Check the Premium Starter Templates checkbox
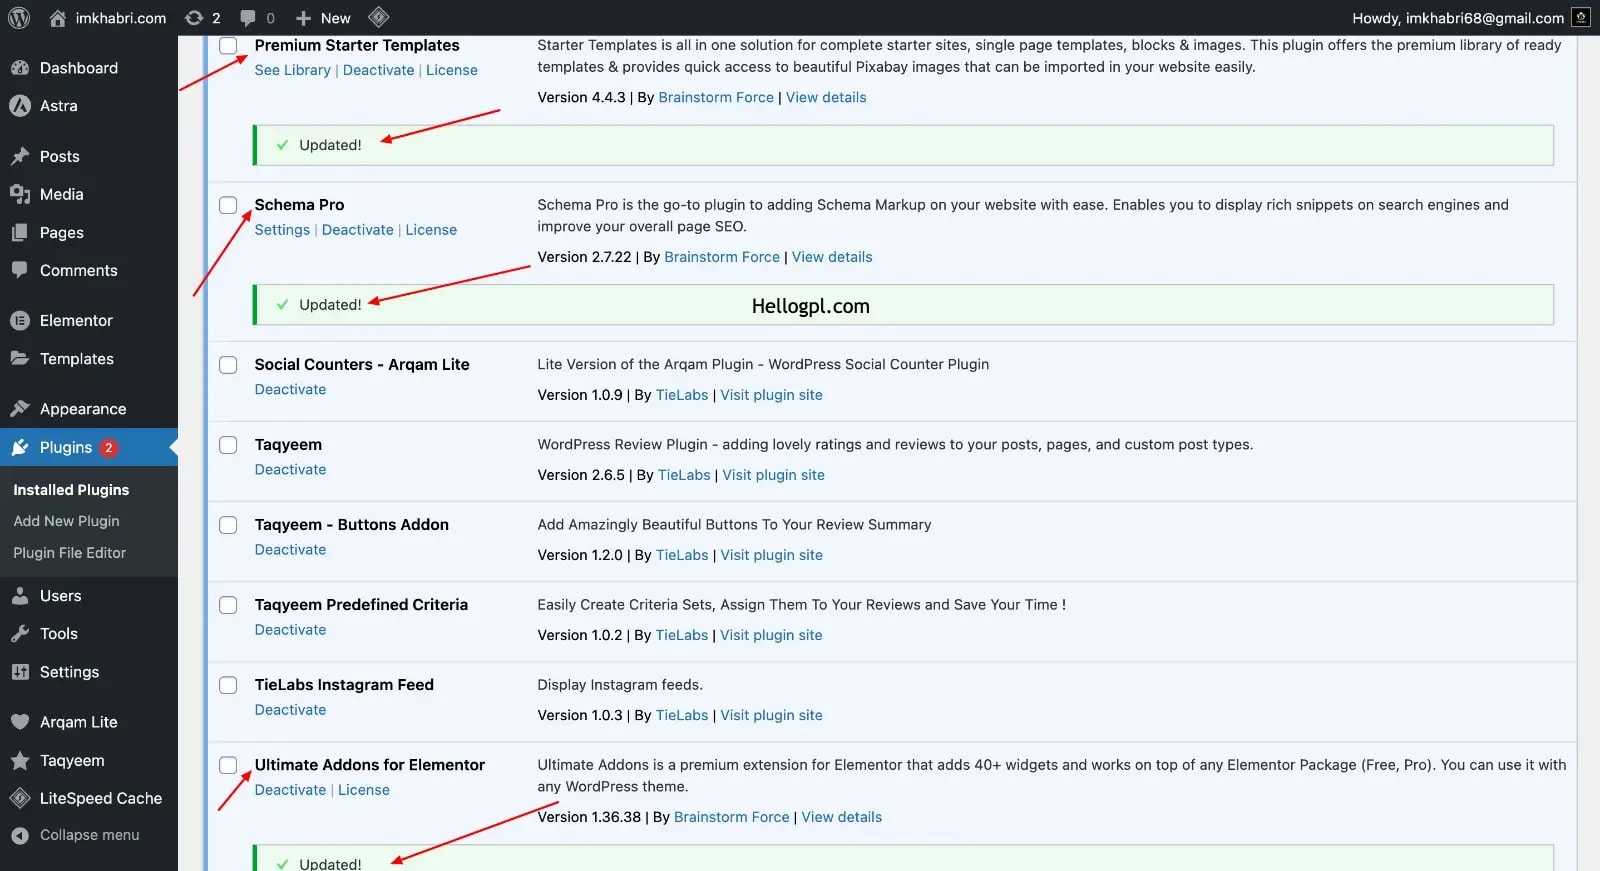 pos(228,45)
